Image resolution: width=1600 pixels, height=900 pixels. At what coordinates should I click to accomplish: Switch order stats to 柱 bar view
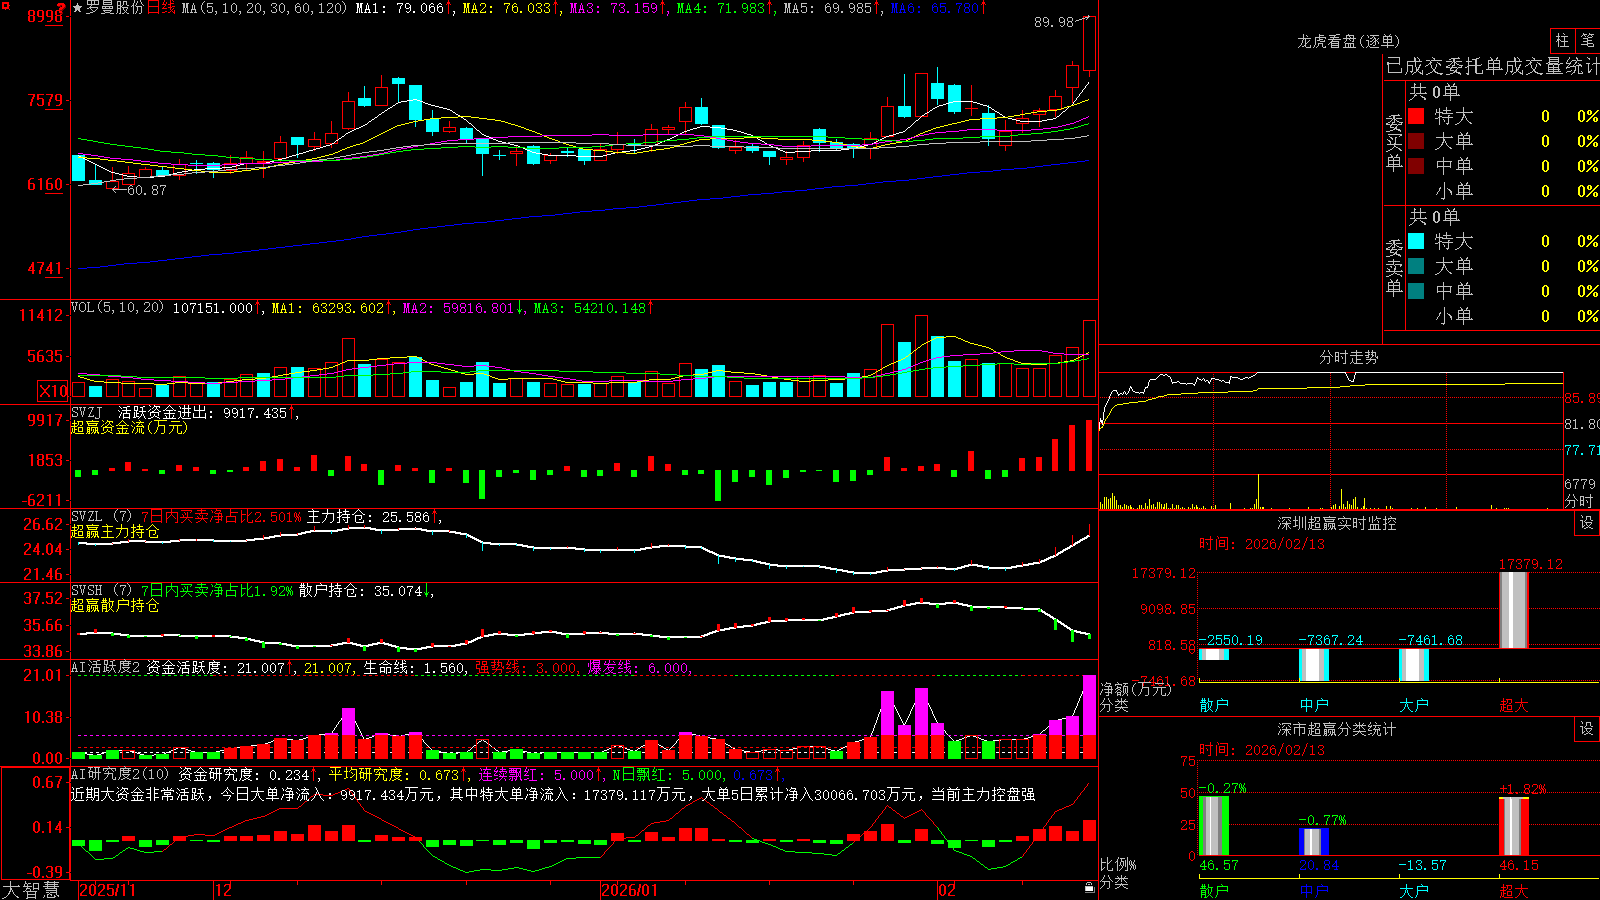click(1562, 41)
